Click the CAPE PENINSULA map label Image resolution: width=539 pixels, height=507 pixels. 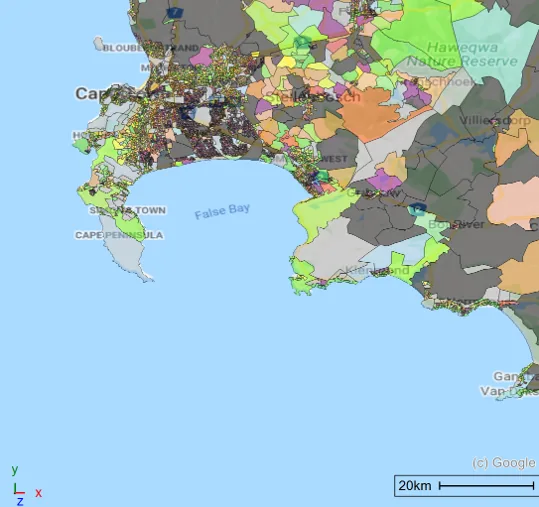119,235
